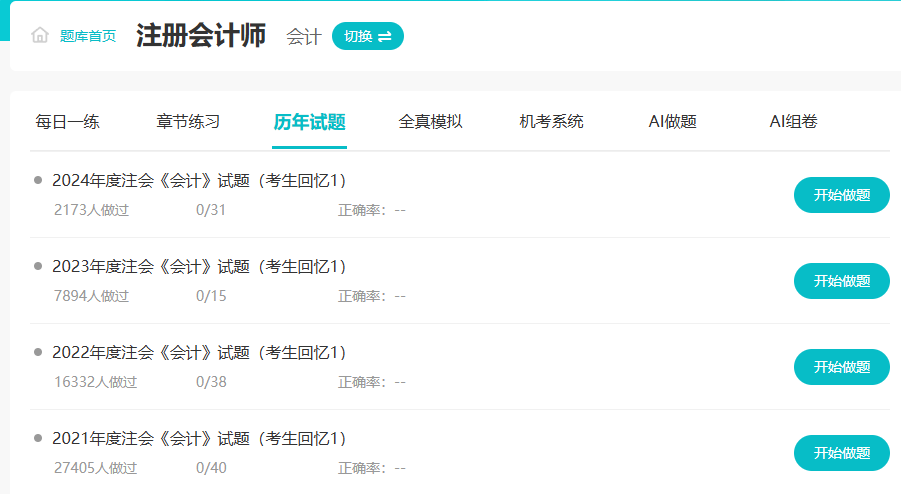The height and width of the screenshot is (494, 901).
Task: Begin the 2021年度 exam via 开始做题
Action: [x=841, y=453]
